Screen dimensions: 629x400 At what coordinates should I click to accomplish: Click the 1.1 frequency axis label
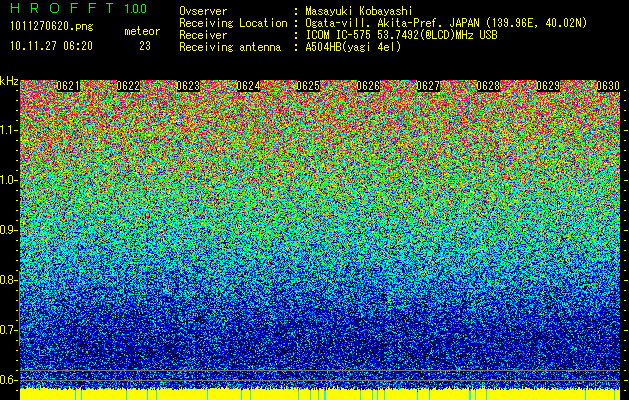9,130
